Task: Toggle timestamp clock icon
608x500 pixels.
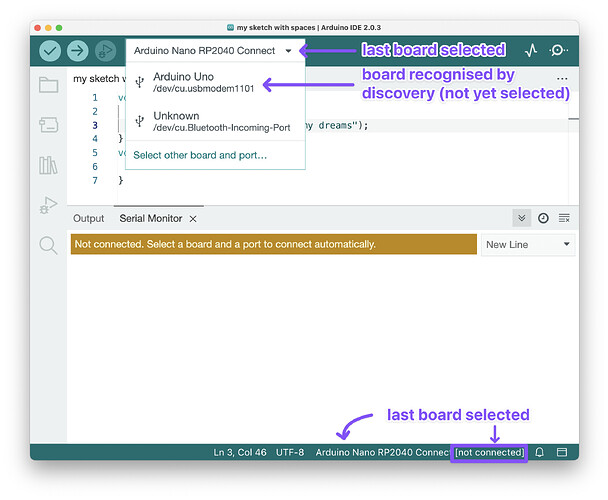Action: 543,218
